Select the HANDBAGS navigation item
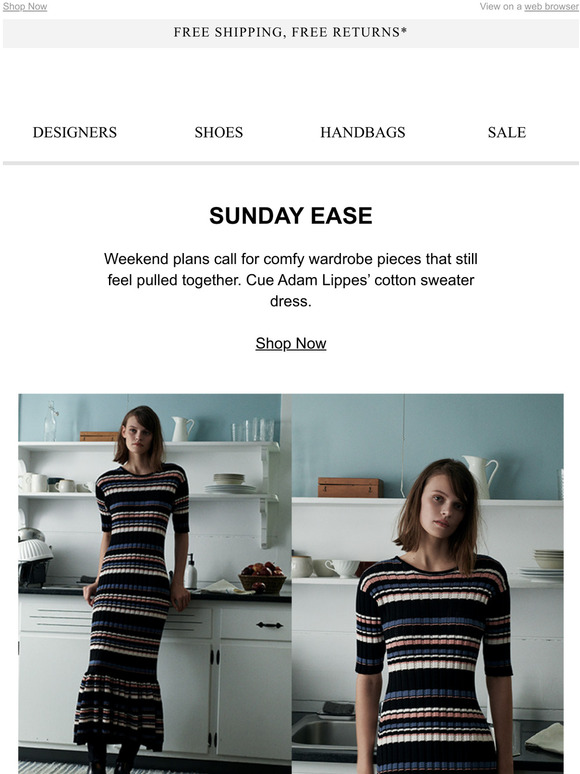Image resolution: width=580 pixels, height=774 pixels. coord(363,132)
